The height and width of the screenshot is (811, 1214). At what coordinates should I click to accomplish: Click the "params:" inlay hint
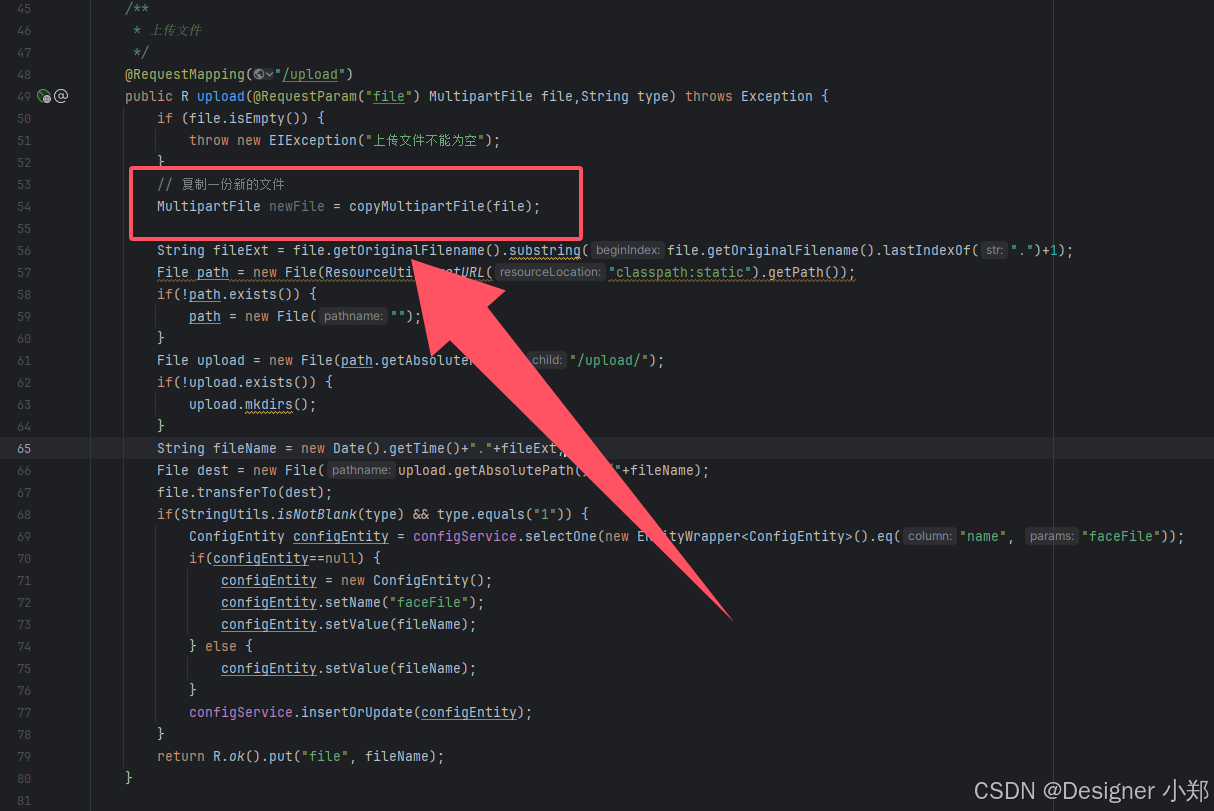[x=1052, y=536]
